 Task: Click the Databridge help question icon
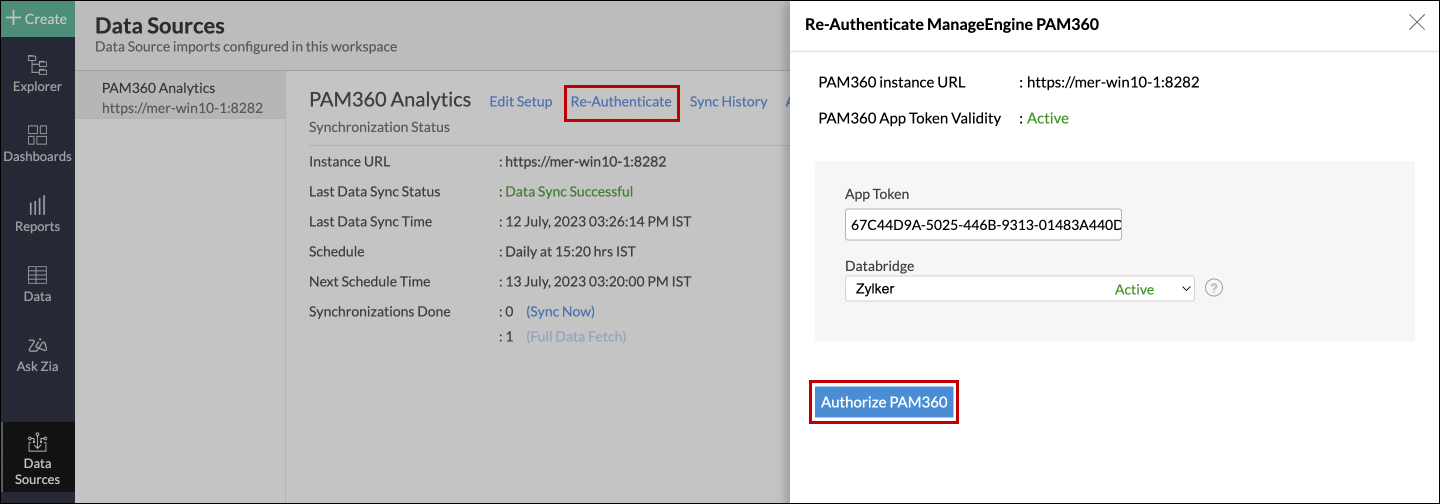pyautogui.click(x=1214, y=288)
